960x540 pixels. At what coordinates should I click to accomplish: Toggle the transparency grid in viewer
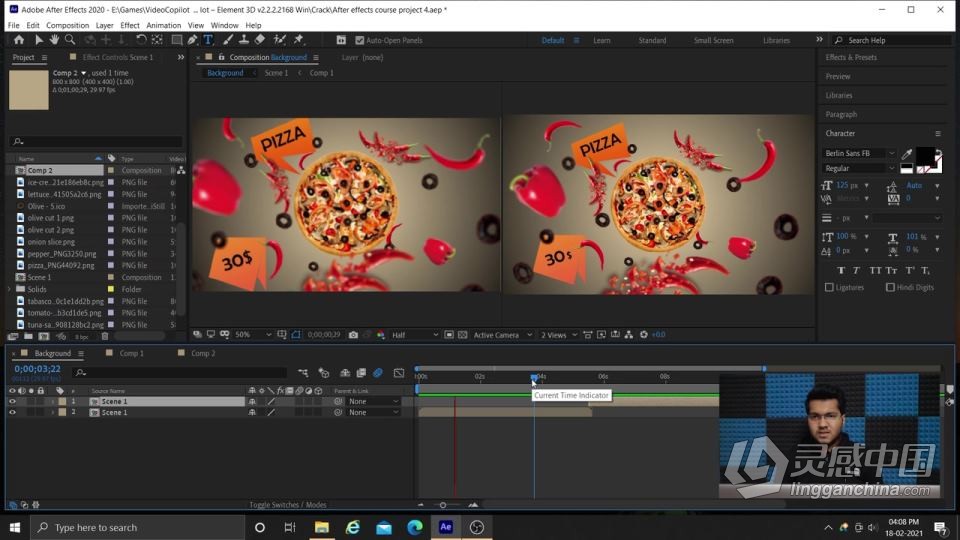click(462, 335)
